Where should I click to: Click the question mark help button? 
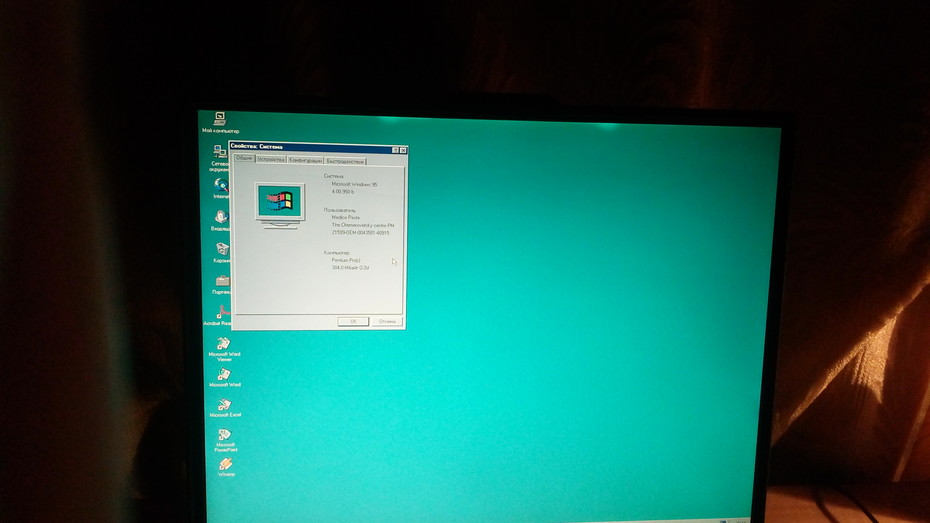pos(396,150)
